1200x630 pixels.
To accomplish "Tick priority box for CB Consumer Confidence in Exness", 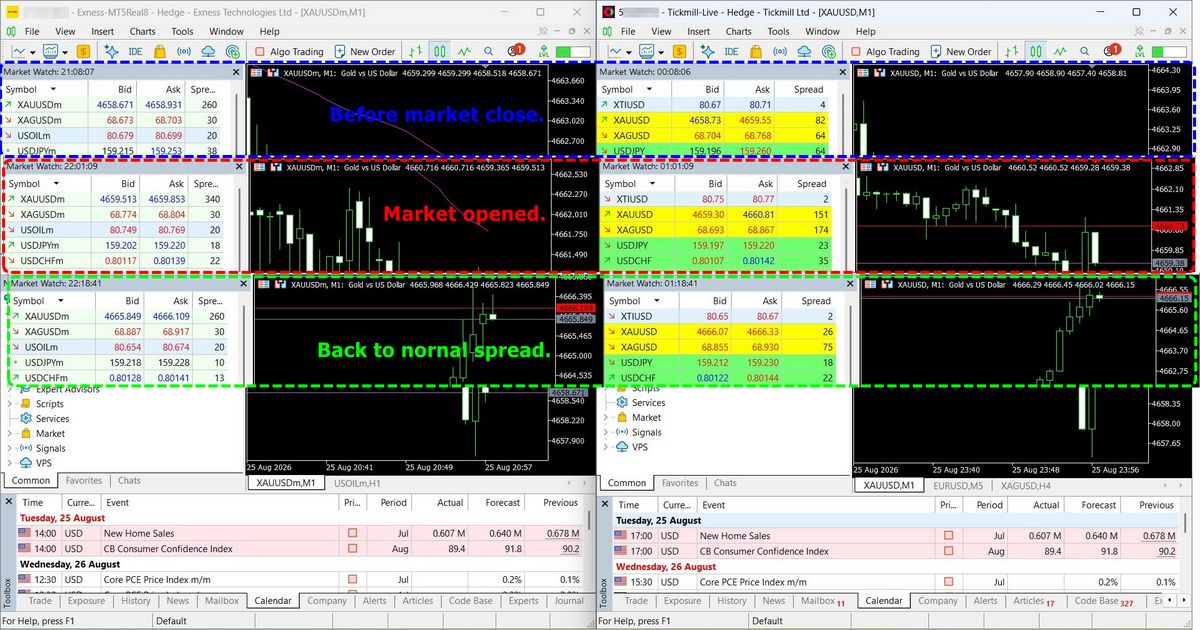I will (x=352, y=549).
